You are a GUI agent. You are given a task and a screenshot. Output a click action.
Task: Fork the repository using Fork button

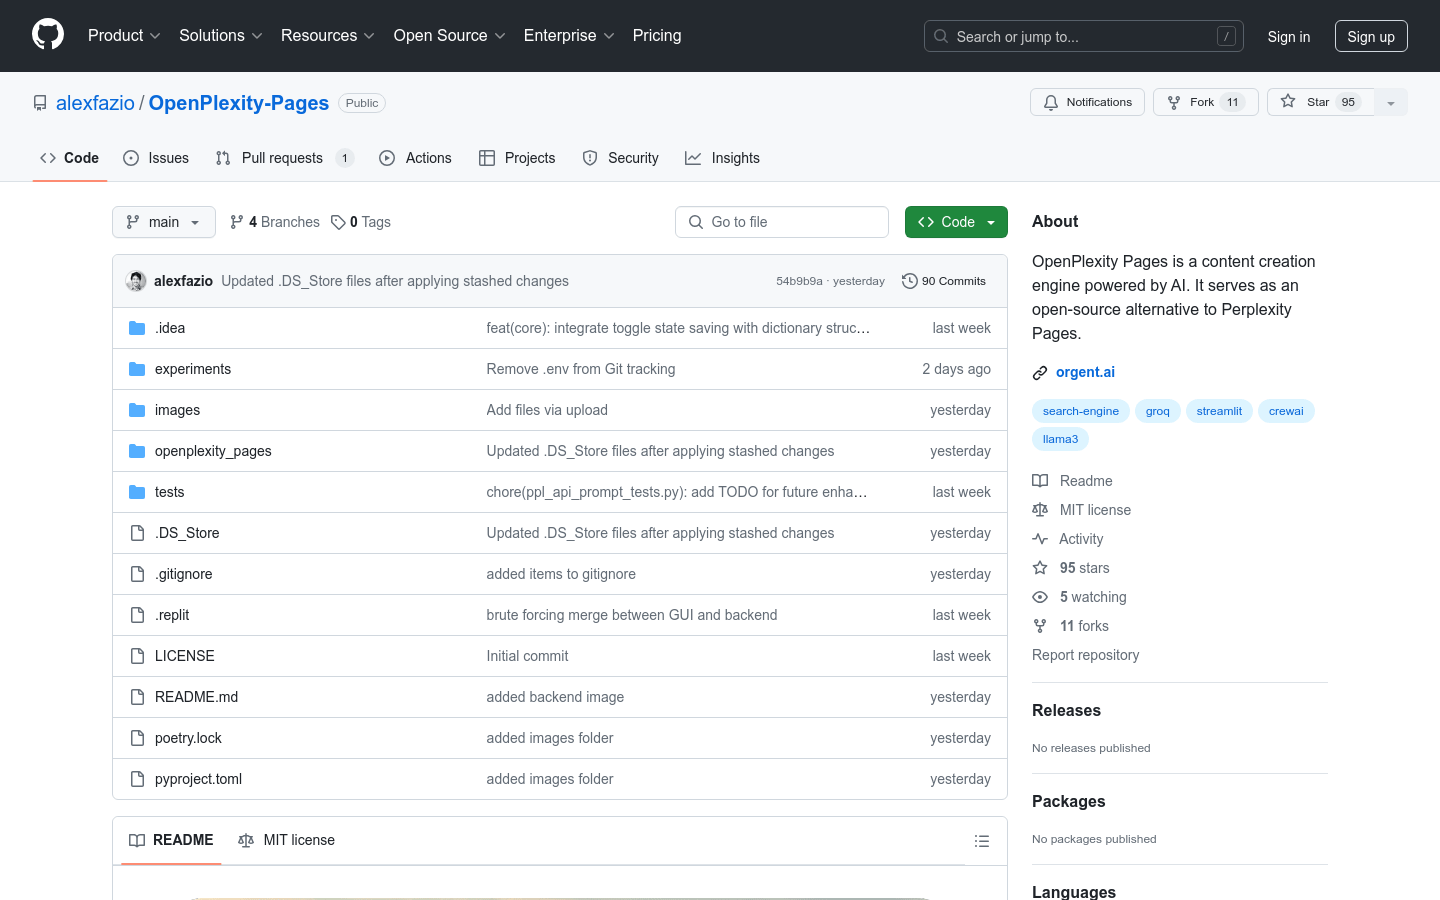click(1205, 102)
